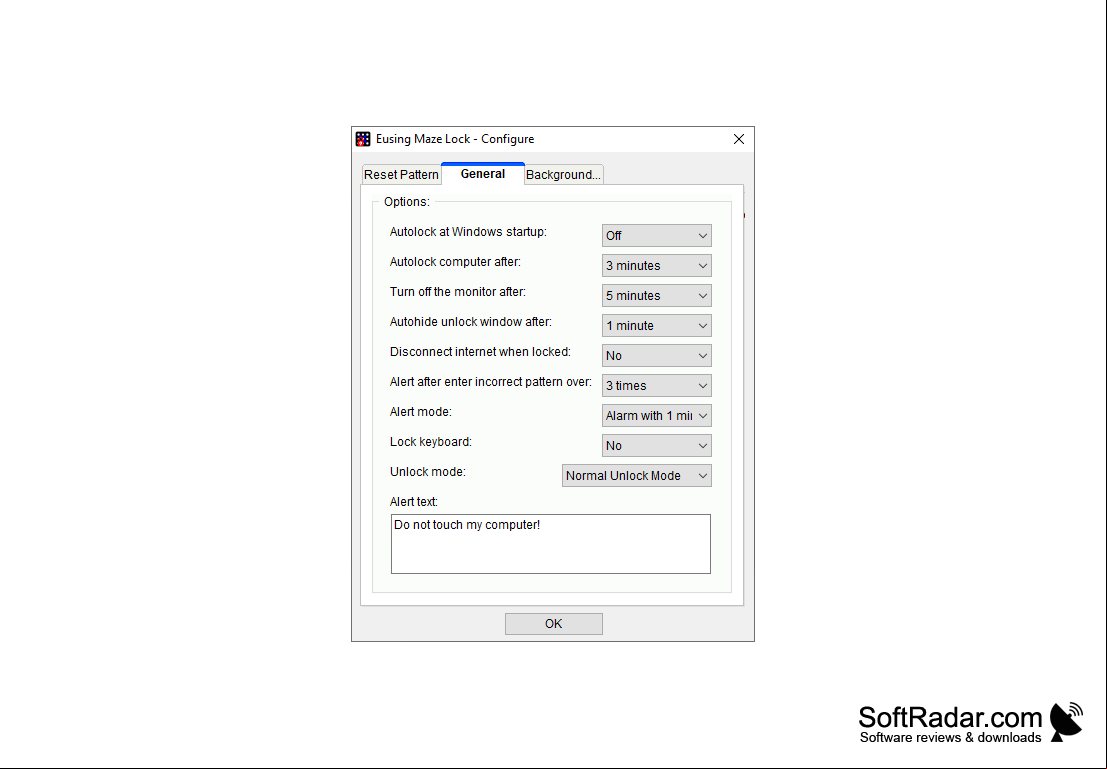This screenshot has width=1107, height=769.
Task: Open the Autolock at Windows startup dropdown
Action: point(657,236)
